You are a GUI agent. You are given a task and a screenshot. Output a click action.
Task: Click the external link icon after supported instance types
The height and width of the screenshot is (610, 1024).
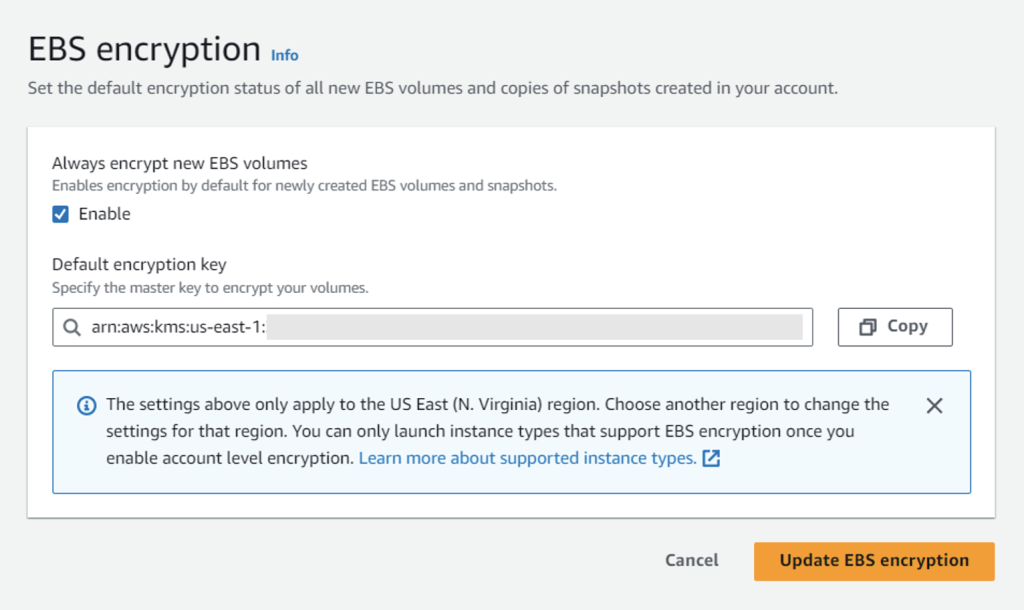click(x=710, y=458)
